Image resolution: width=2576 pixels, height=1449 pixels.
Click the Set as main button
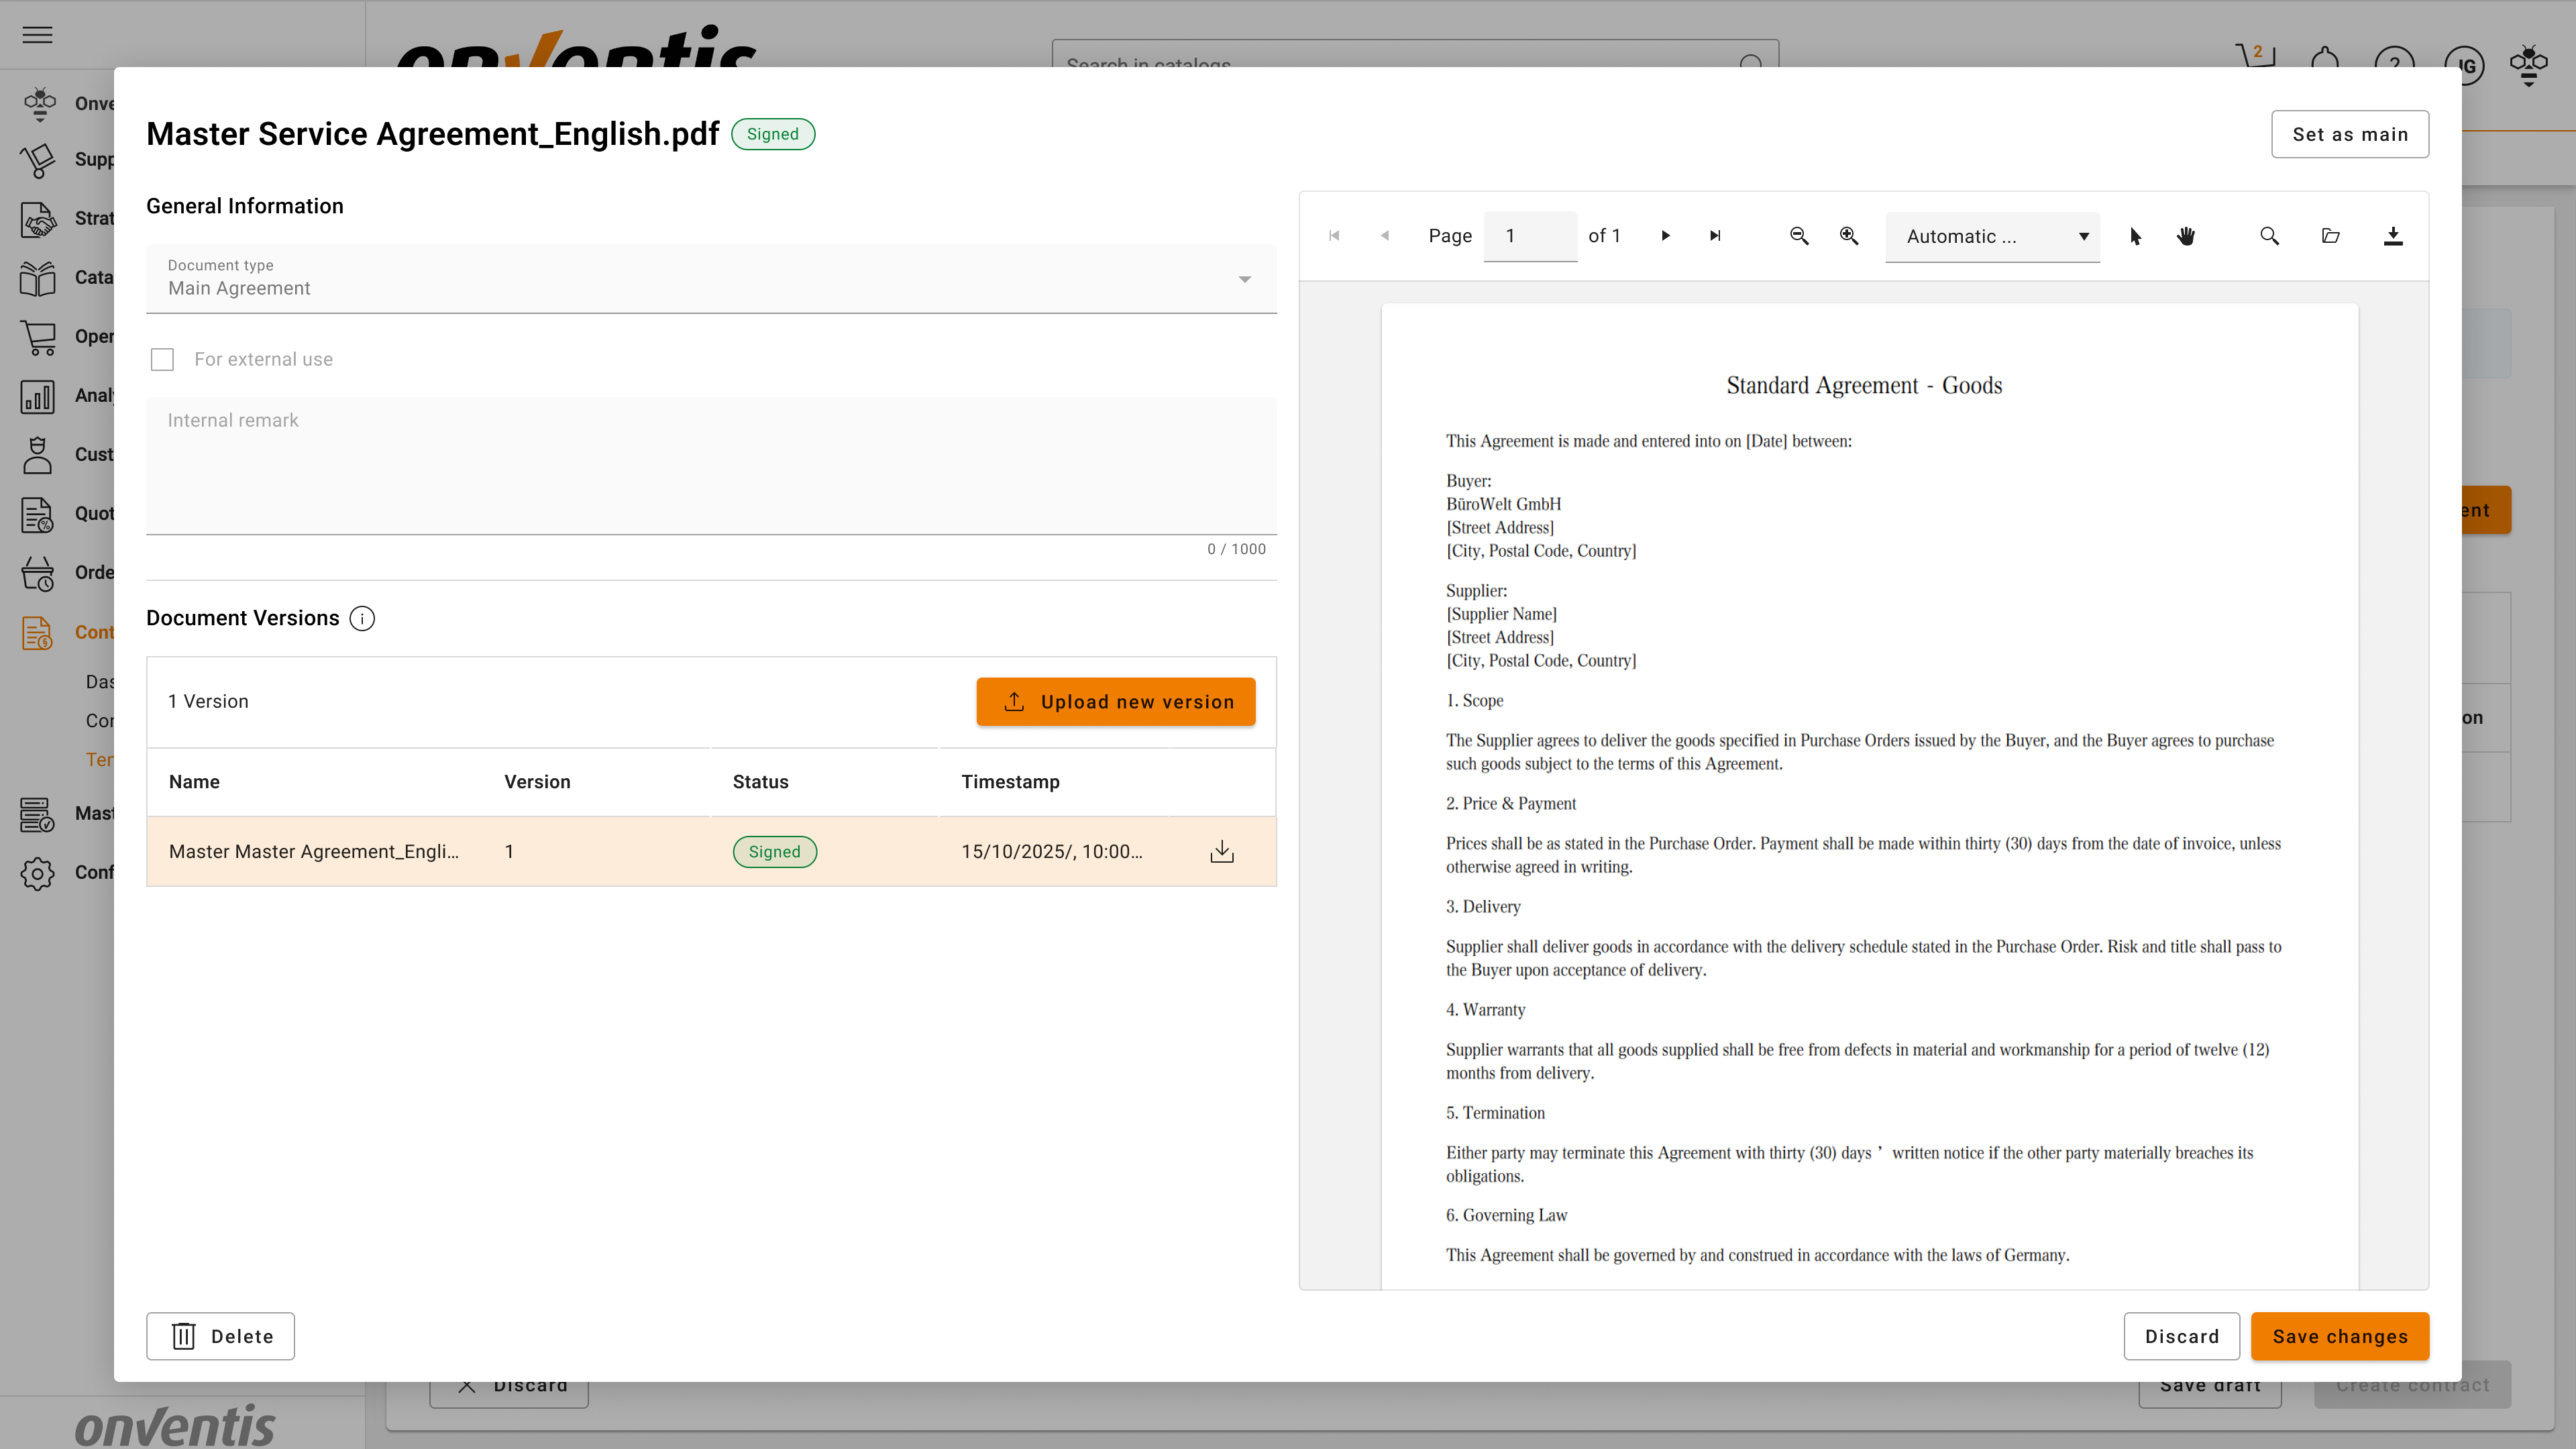(x=2349, y=134)
